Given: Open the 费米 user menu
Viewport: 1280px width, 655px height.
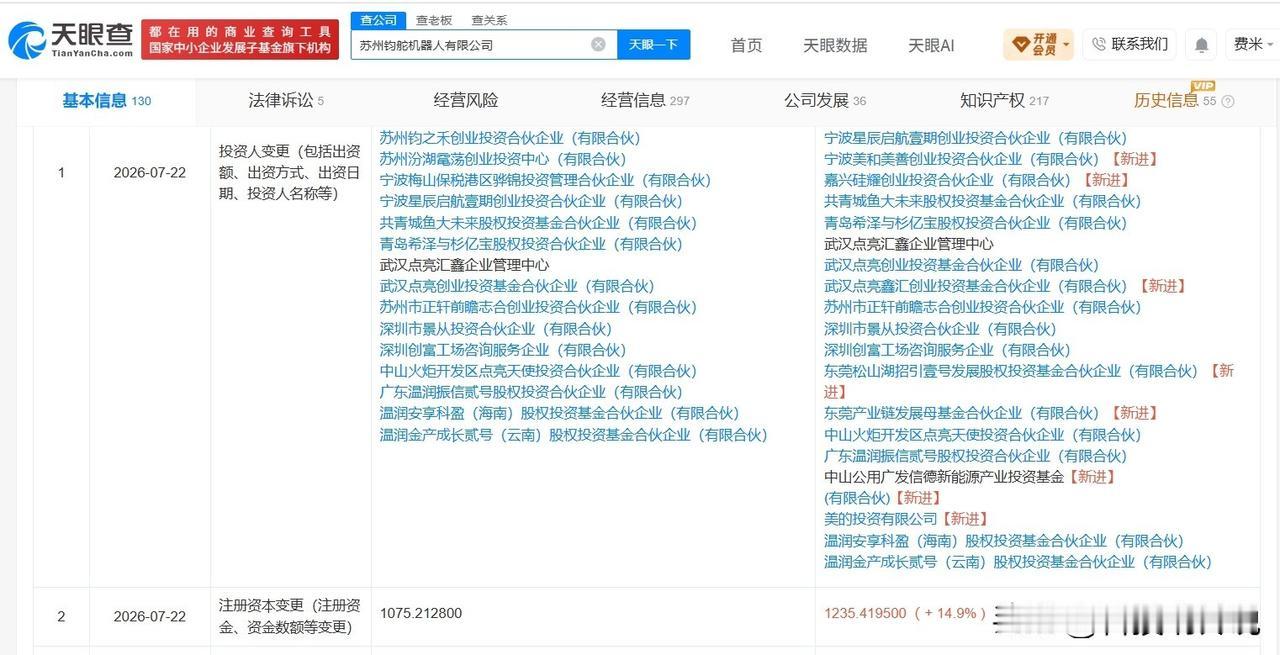Looking at the screenshot, I should point(1252,44).
